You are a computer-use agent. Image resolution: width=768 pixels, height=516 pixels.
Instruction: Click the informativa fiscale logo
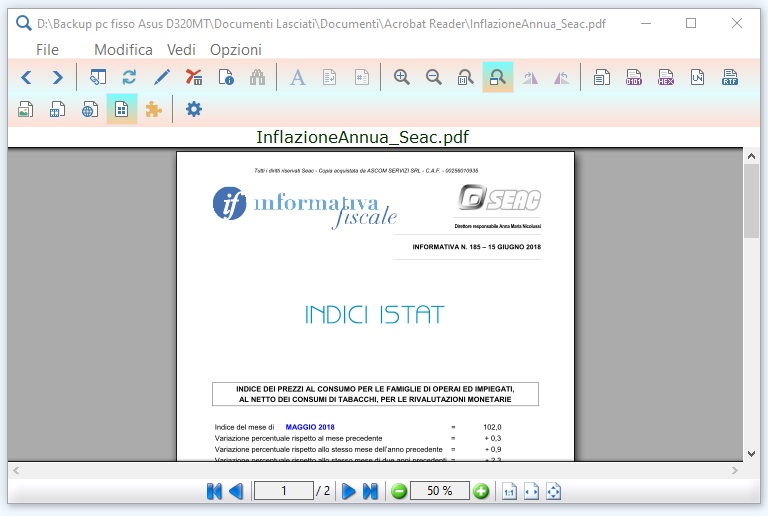tap(305, 208)
